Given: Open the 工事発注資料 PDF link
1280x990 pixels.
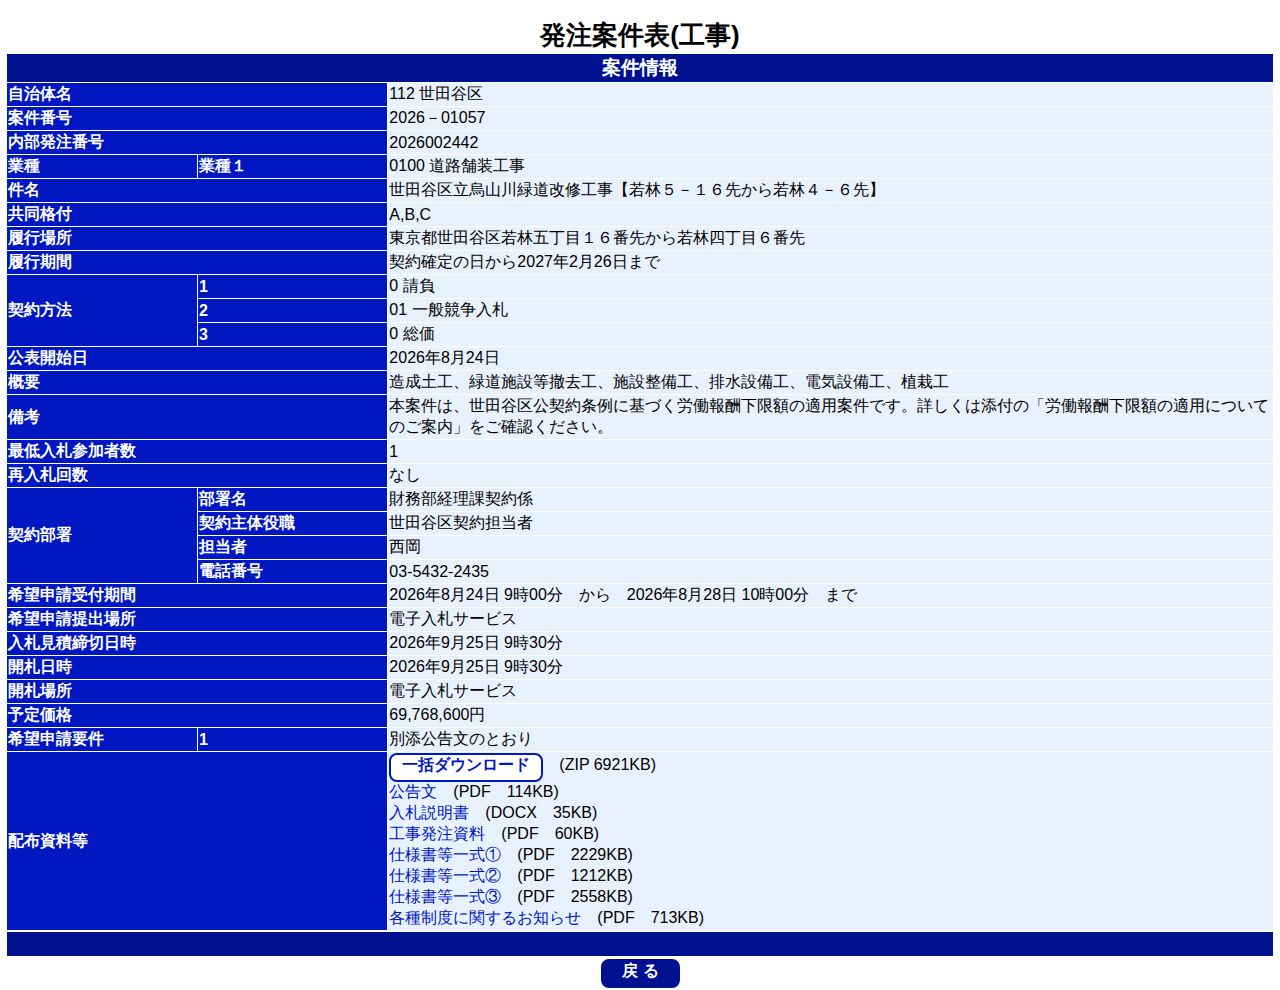Looking at the screenshot, I should [437, 834].
